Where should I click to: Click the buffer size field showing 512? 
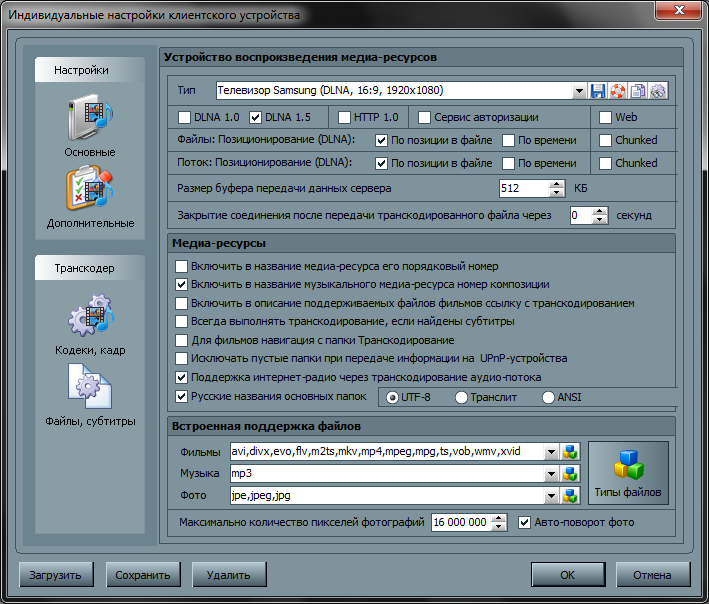tap(523, 188)
